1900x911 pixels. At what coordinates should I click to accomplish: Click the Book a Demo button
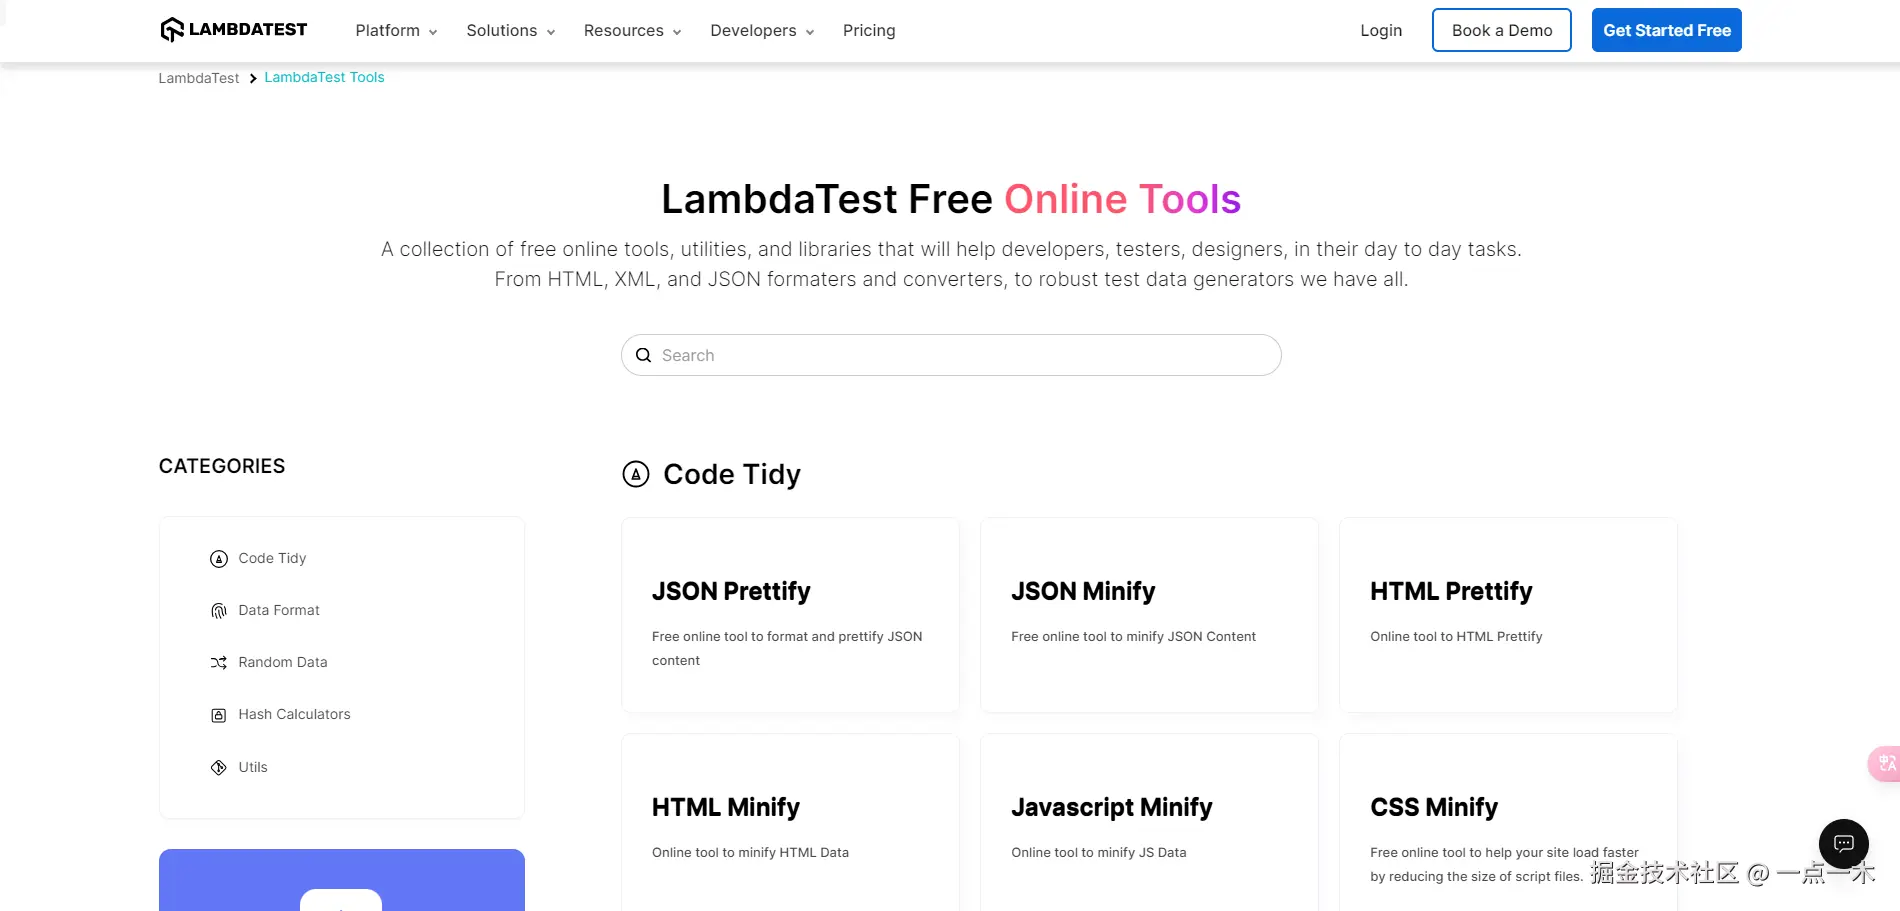click(x=1501, y=30)
